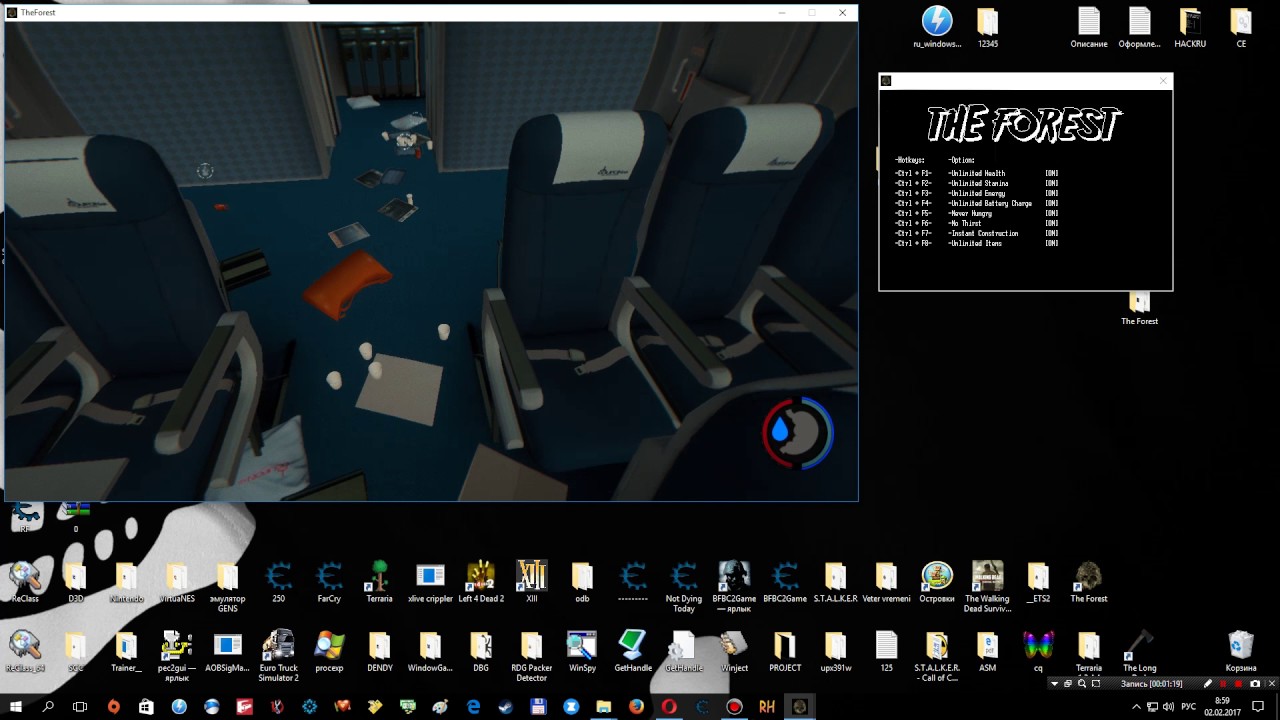
Task: Select the XIII game shortcut
Action: (x=532, y=582)
